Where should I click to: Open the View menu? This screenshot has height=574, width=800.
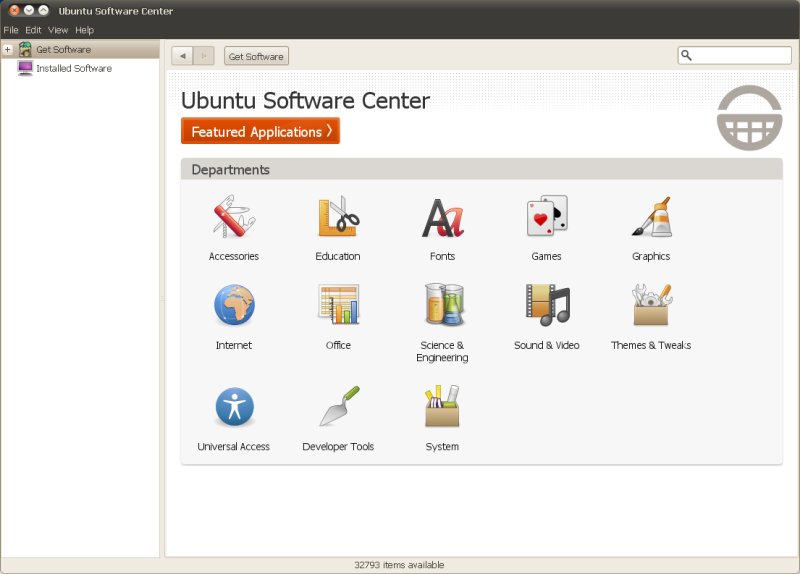(x=58, y=30)
